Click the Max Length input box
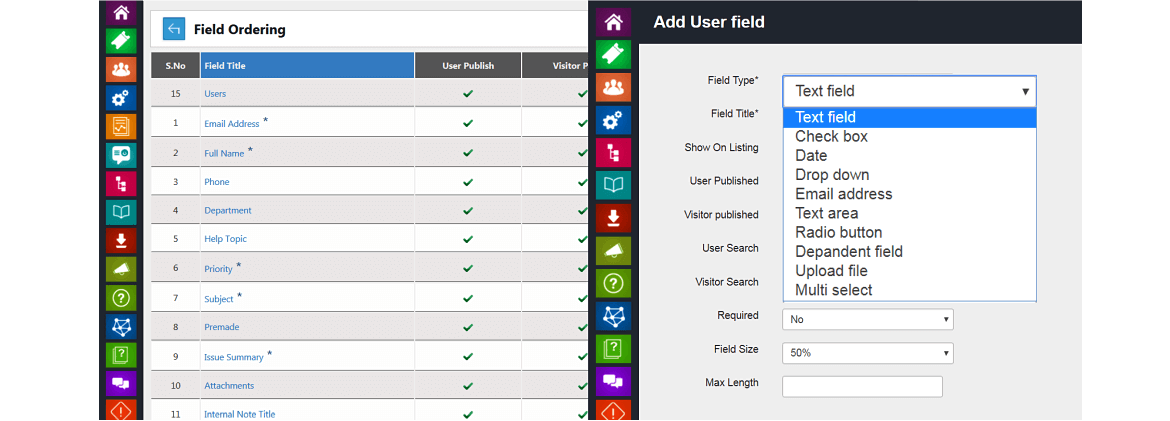Screen dimensions: 1170x421 (x=863, y=387)
